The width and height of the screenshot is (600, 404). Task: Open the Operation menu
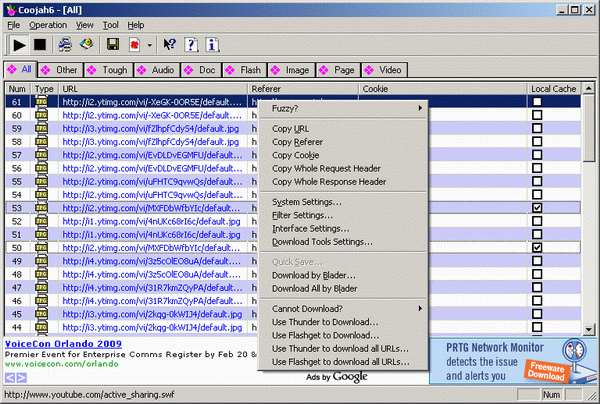(48, 25)
